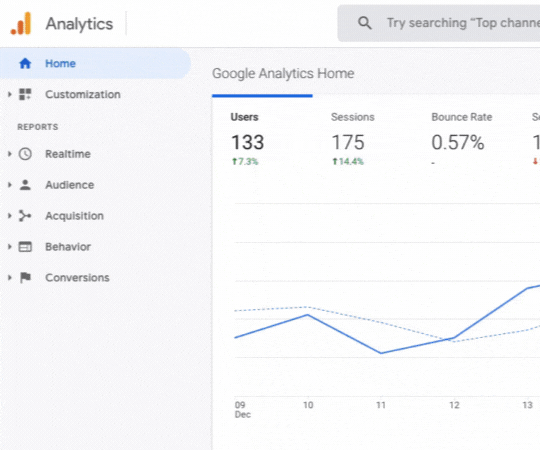Click the search magnifier icon
Viewport: 540px width, 450px height.
[x=365, y=23]
